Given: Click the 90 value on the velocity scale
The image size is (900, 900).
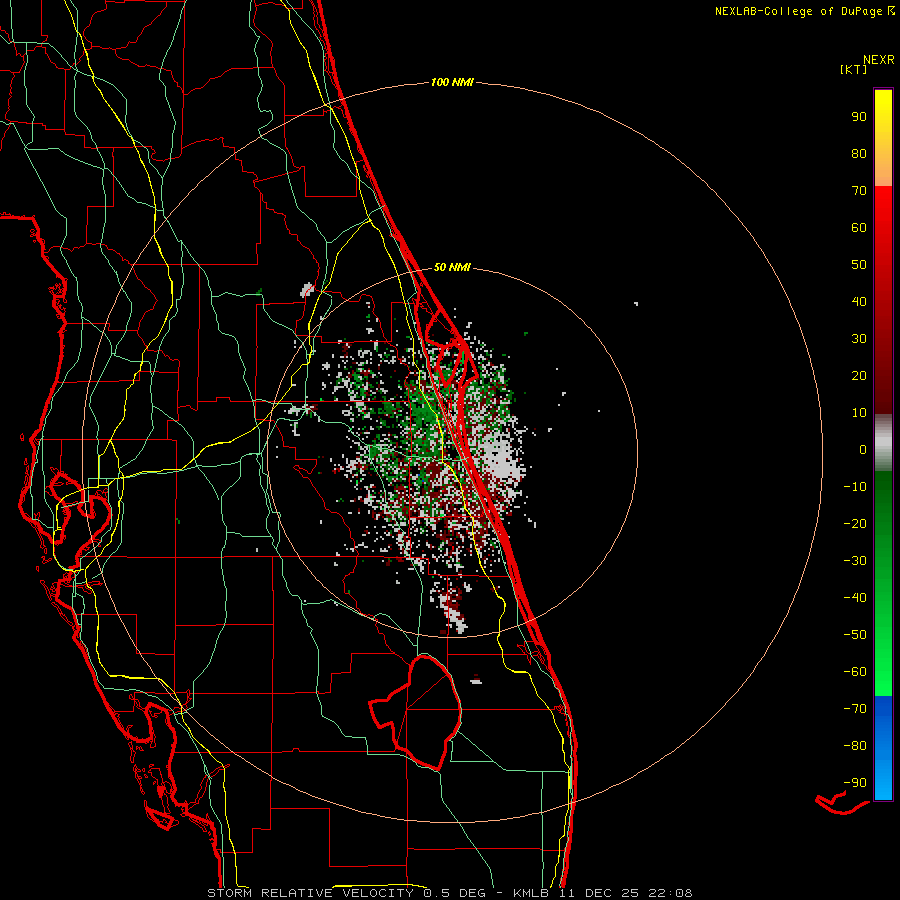Looking at the screenshot, I should click(859, 117).
